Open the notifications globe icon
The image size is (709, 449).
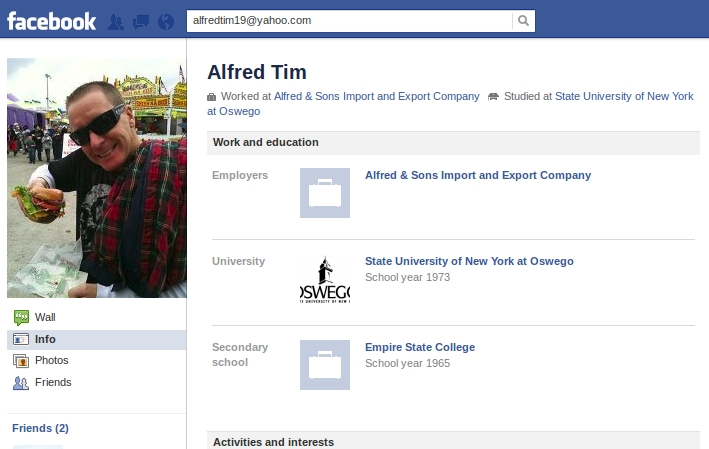(x=166, y=22)
